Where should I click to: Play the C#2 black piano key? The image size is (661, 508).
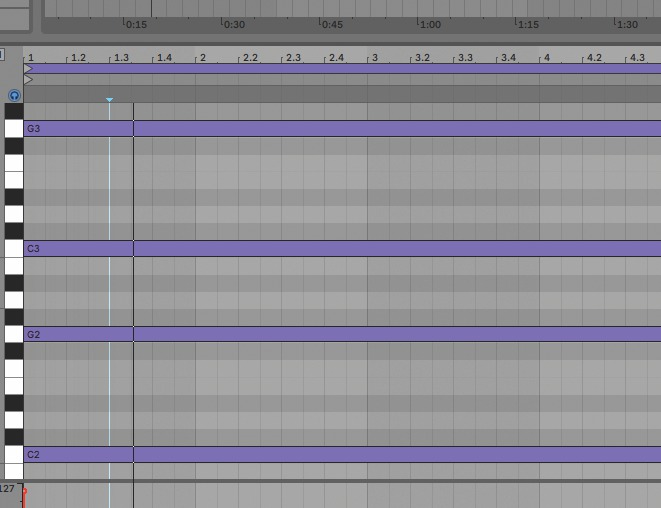click(14, 438)
